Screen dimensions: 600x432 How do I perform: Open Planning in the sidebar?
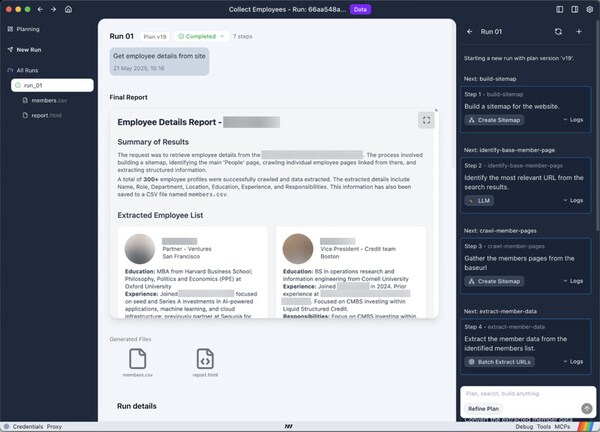[x=28, y=29]
